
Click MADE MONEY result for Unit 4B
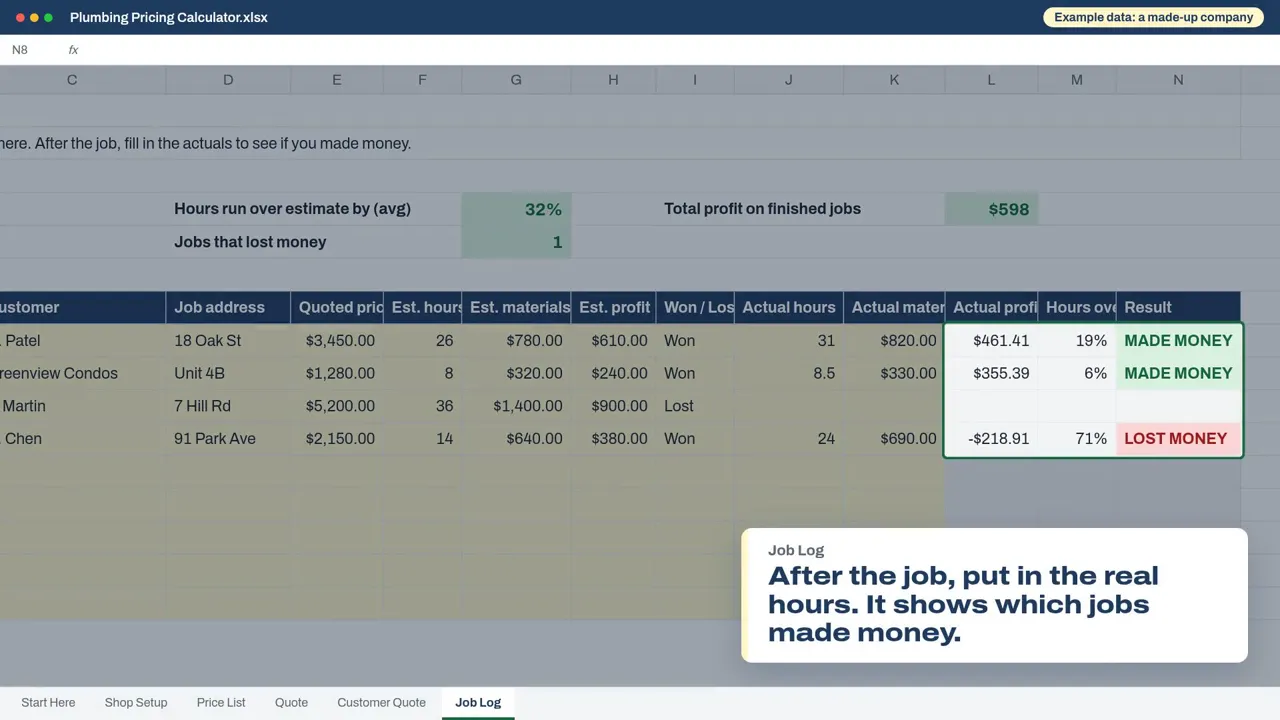click(x=1178, y=373)
